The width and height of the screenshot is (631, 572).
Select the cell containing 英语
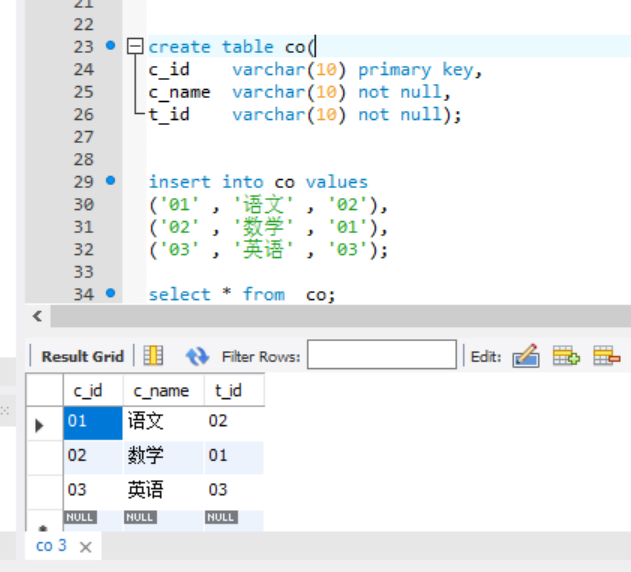click(x=163, y=491)
